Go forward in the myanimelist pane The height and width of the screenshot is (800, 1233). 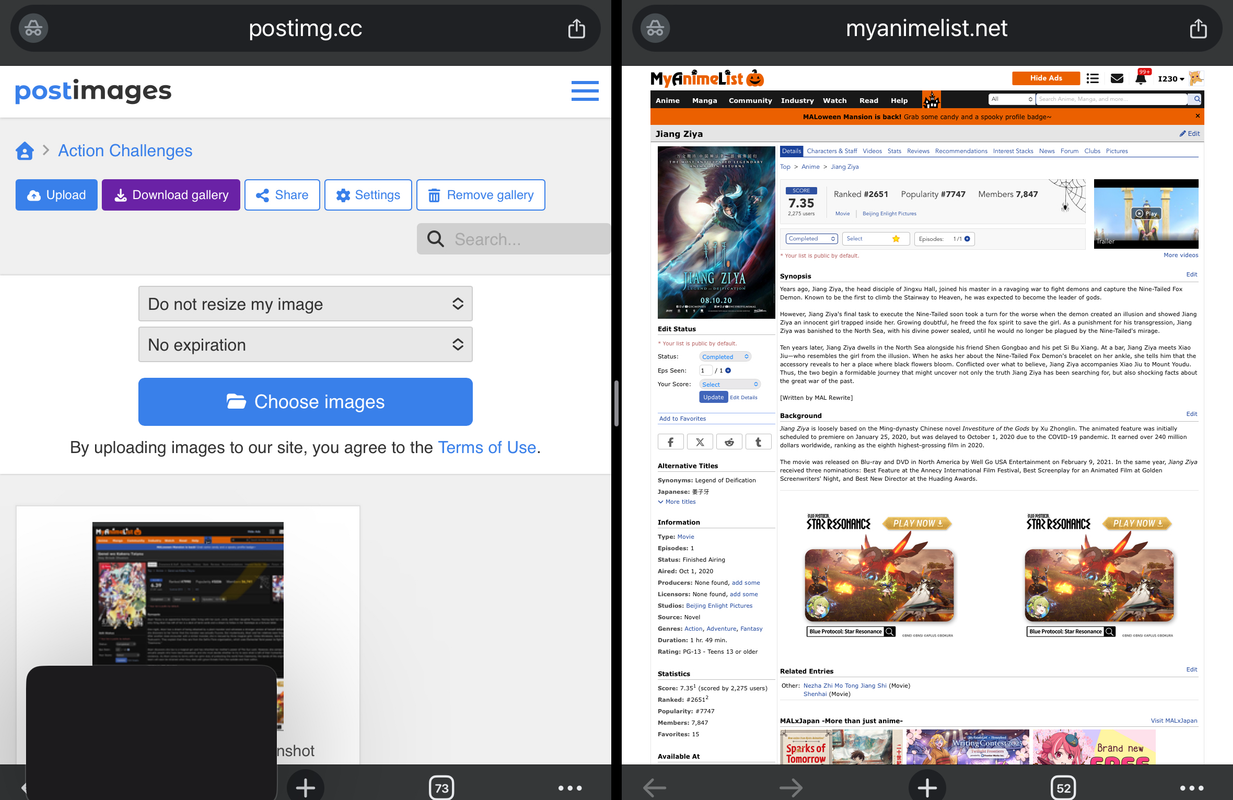coord(790,788)
